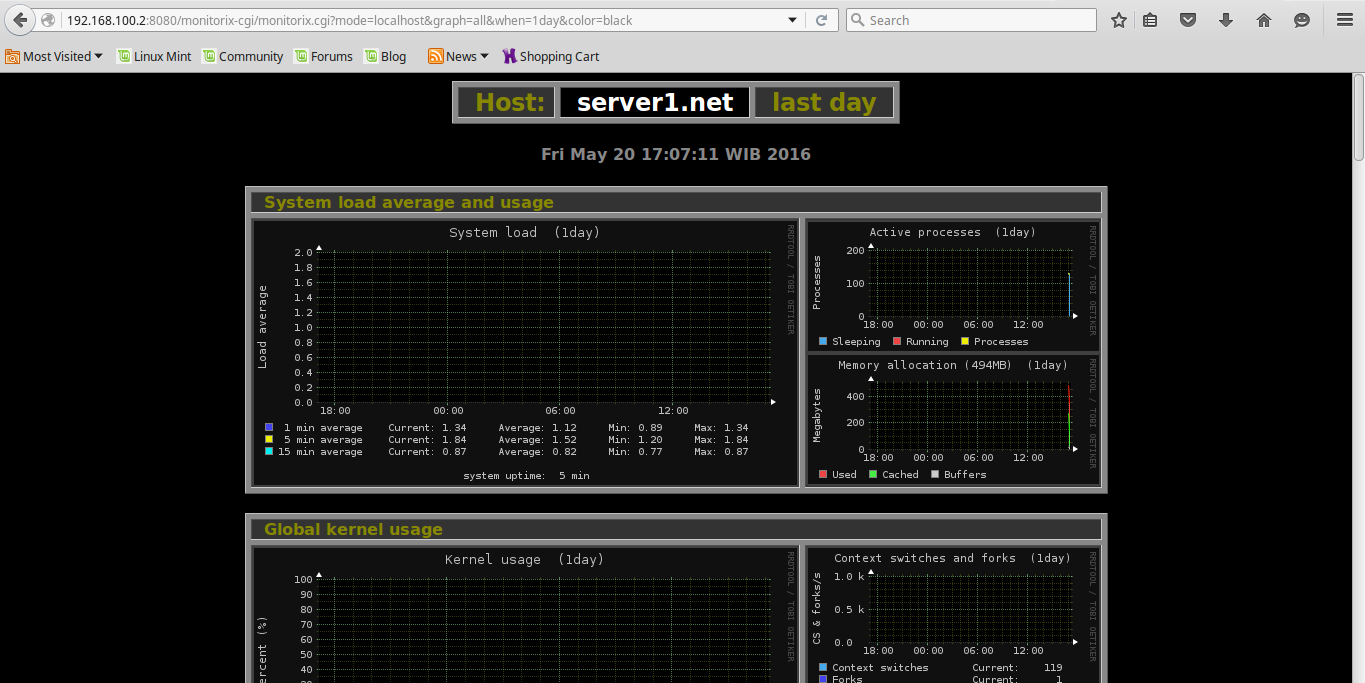Open the Community bookmark
1365x683 pixels.
(243, 57)
